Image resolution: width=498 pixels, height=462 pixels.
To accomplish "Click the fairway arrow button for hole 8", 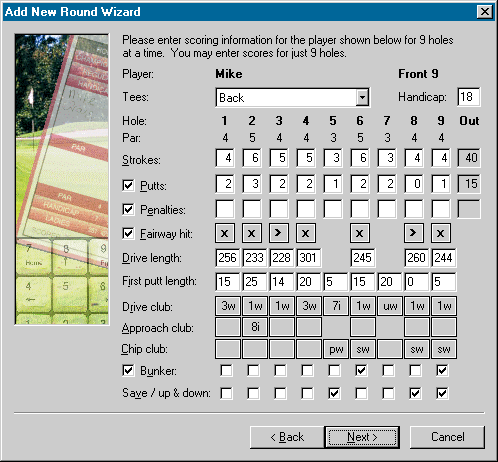I will [x=414, y=233].
